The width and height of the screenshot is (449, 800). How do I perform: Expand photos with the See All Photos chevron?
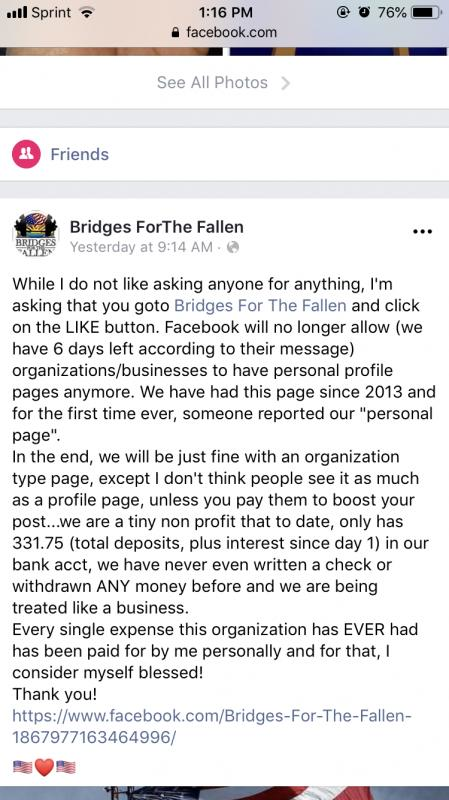[x=285, y=83]
